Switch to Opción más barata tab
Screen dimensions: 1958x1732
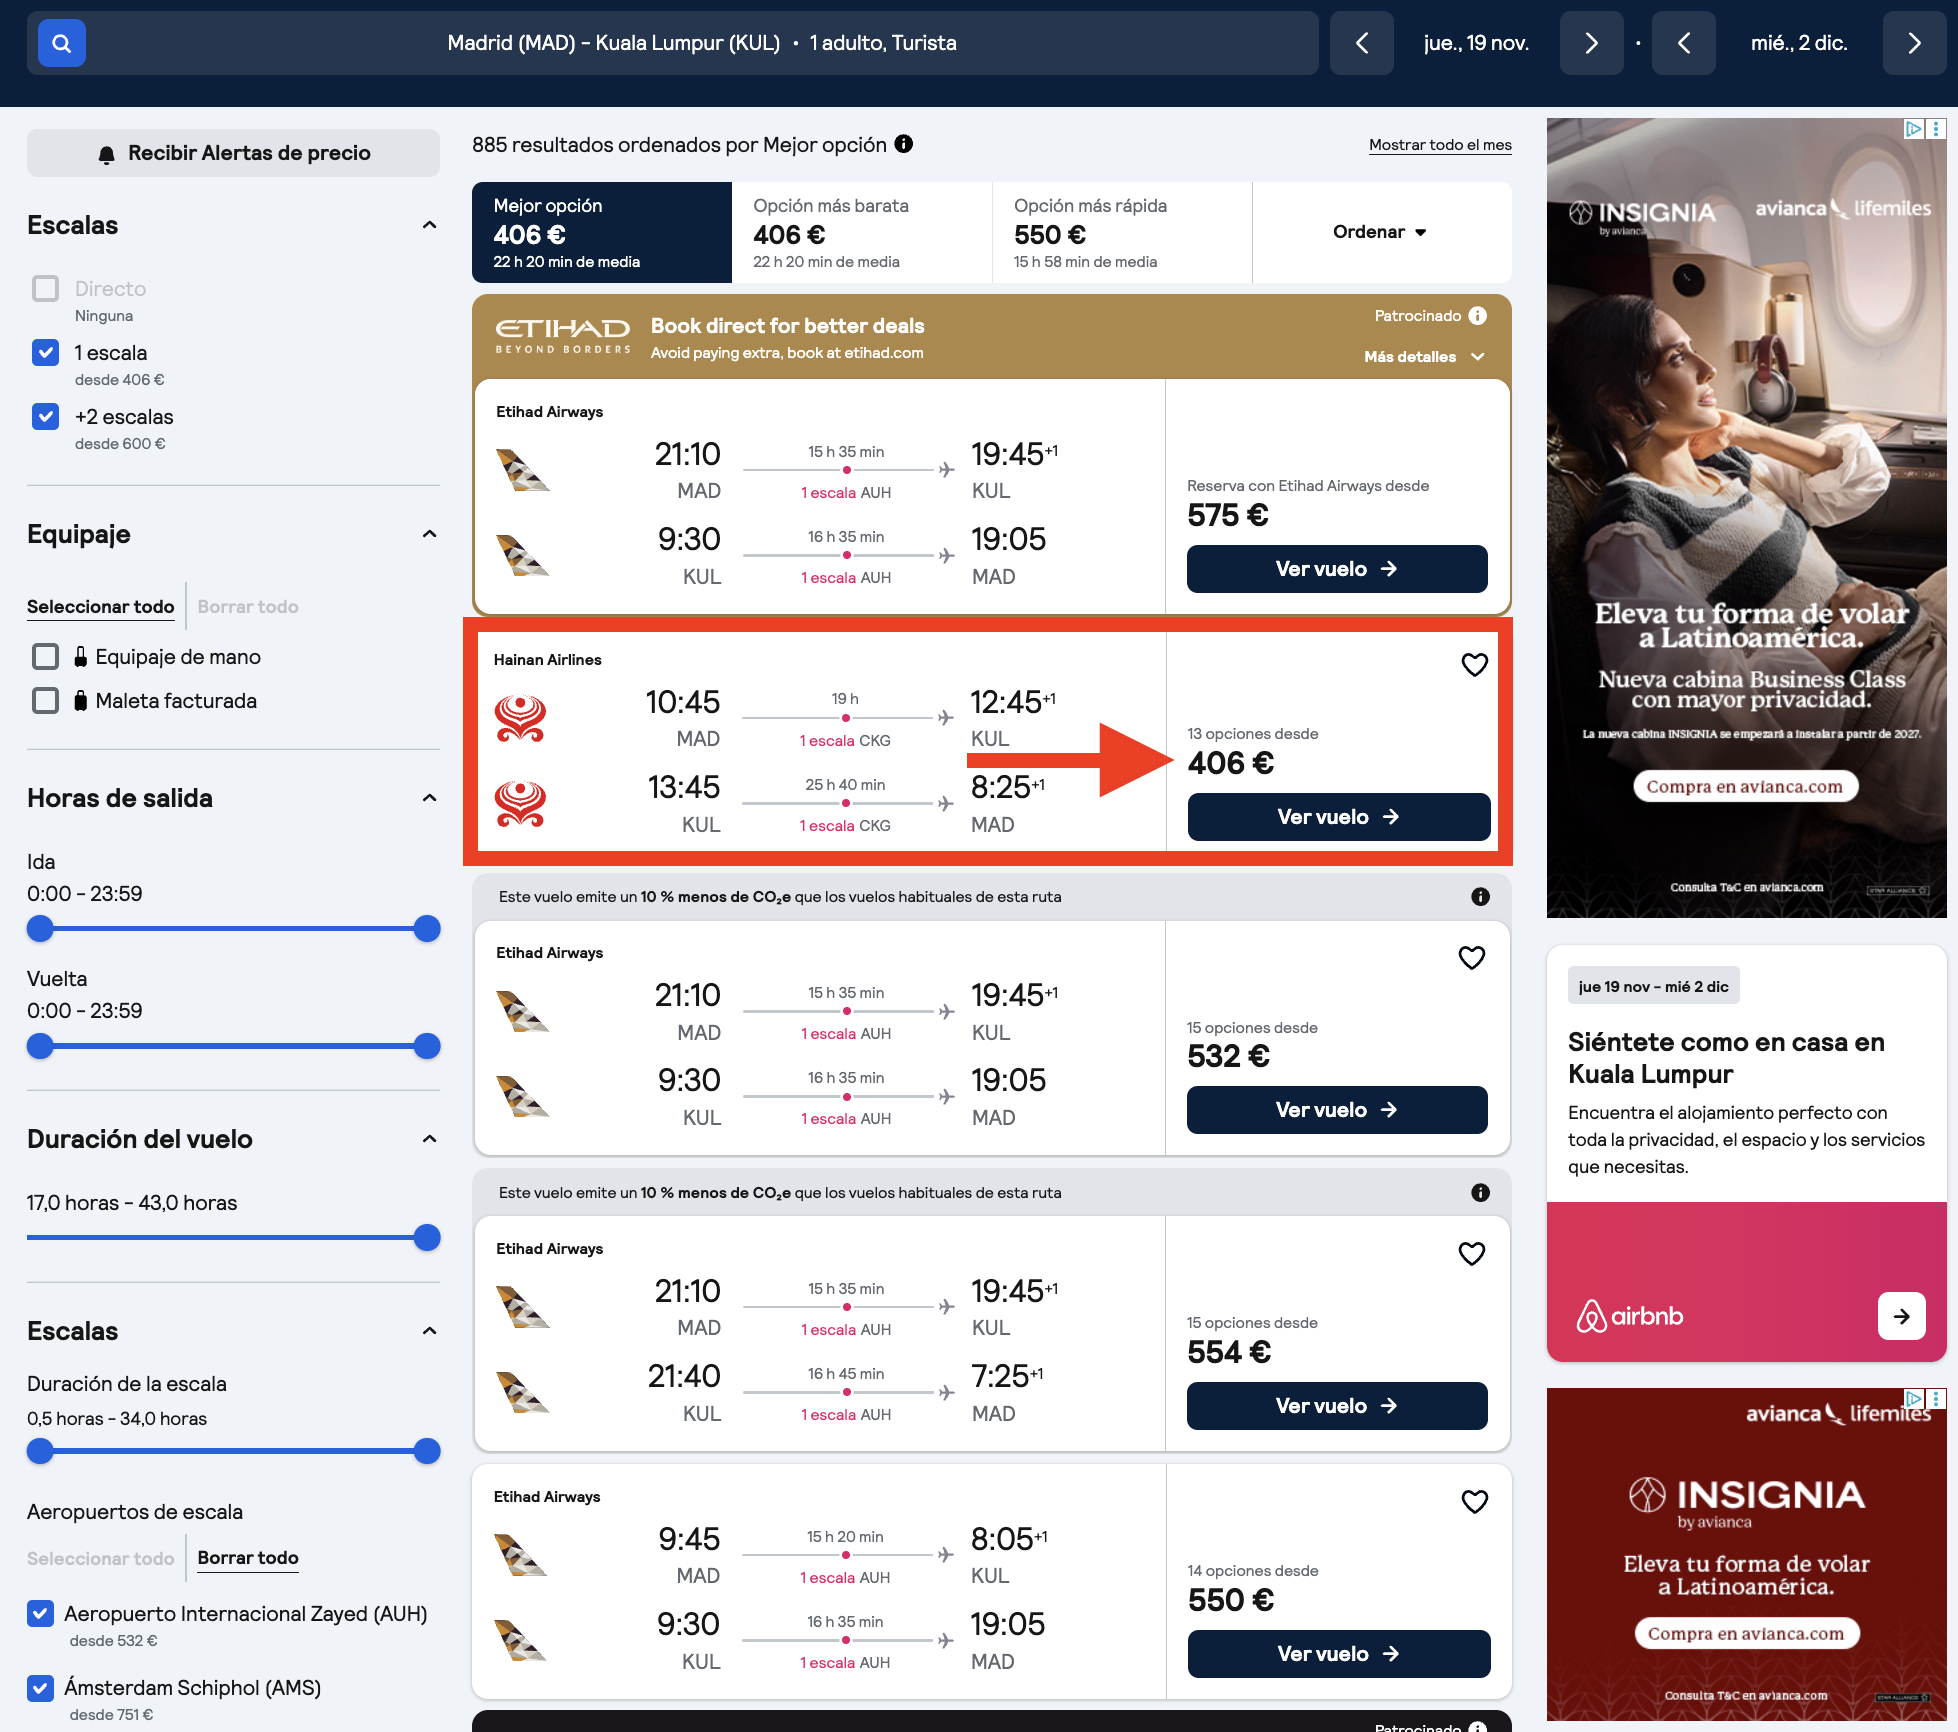pyautogui.click(x=862, y=232)
